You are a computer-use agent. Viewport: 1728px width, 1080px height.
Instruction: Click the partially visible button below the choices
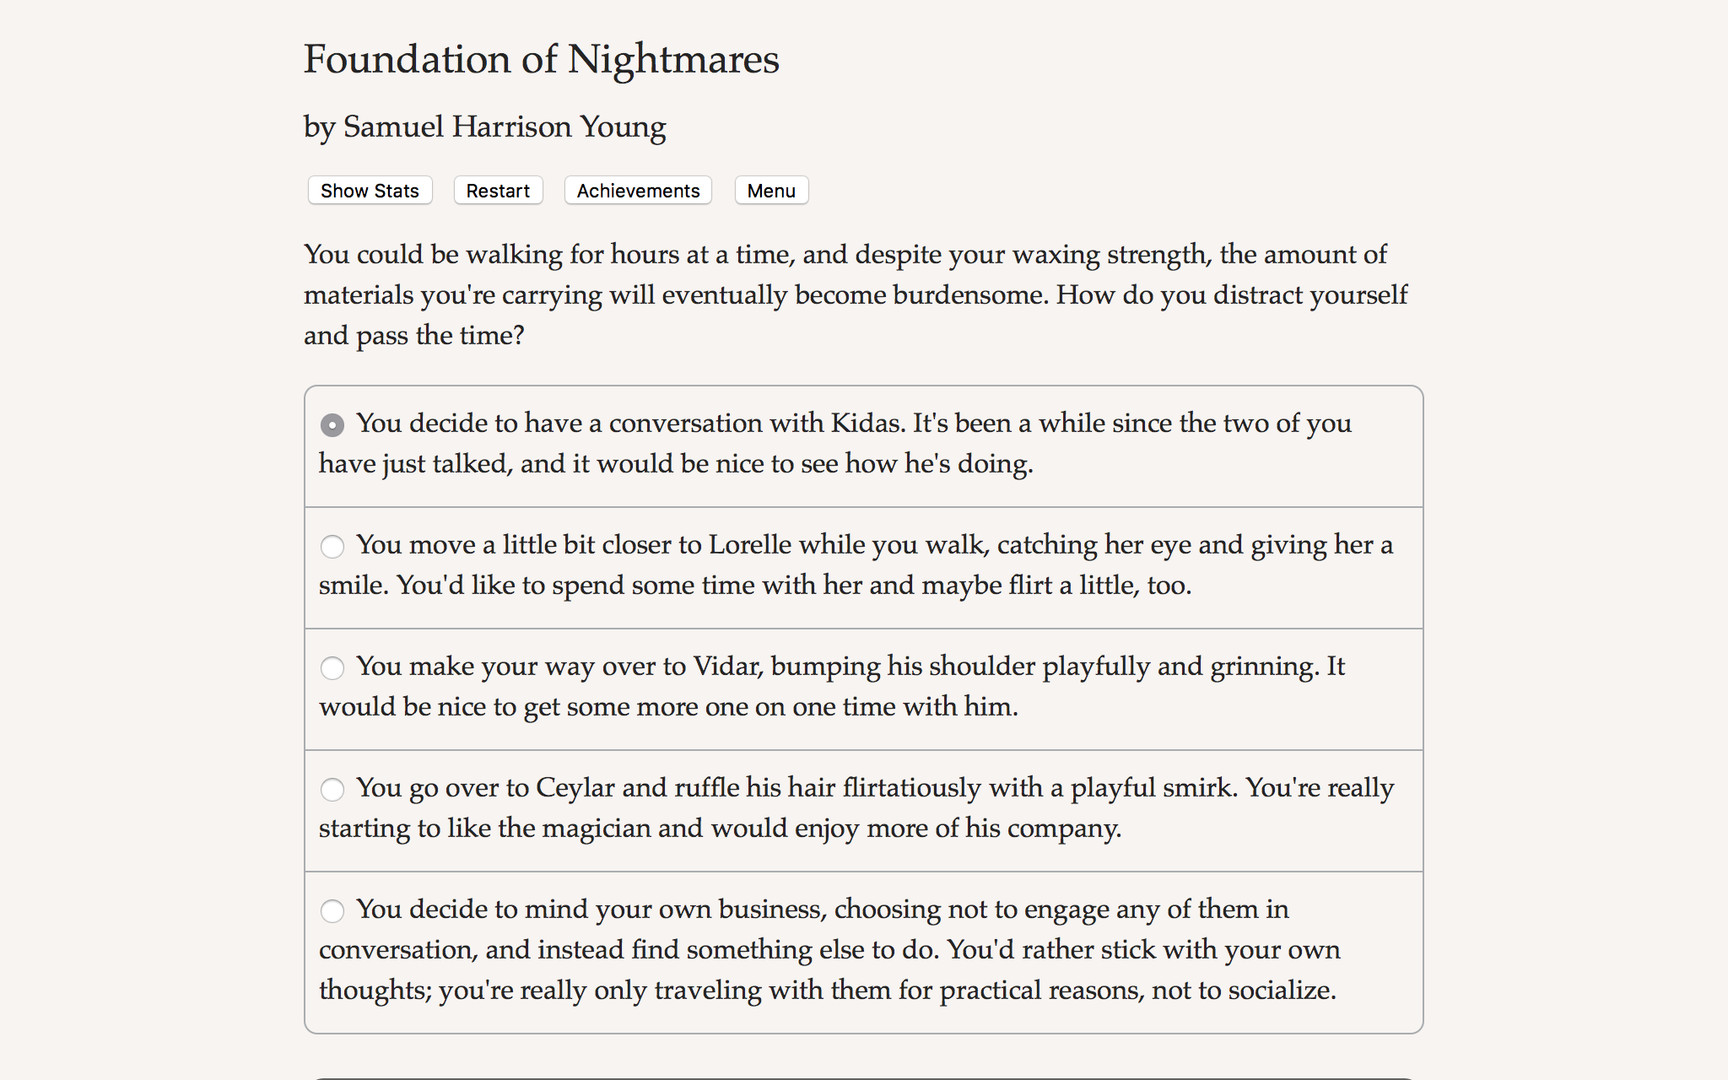(x=863, y=1078)
